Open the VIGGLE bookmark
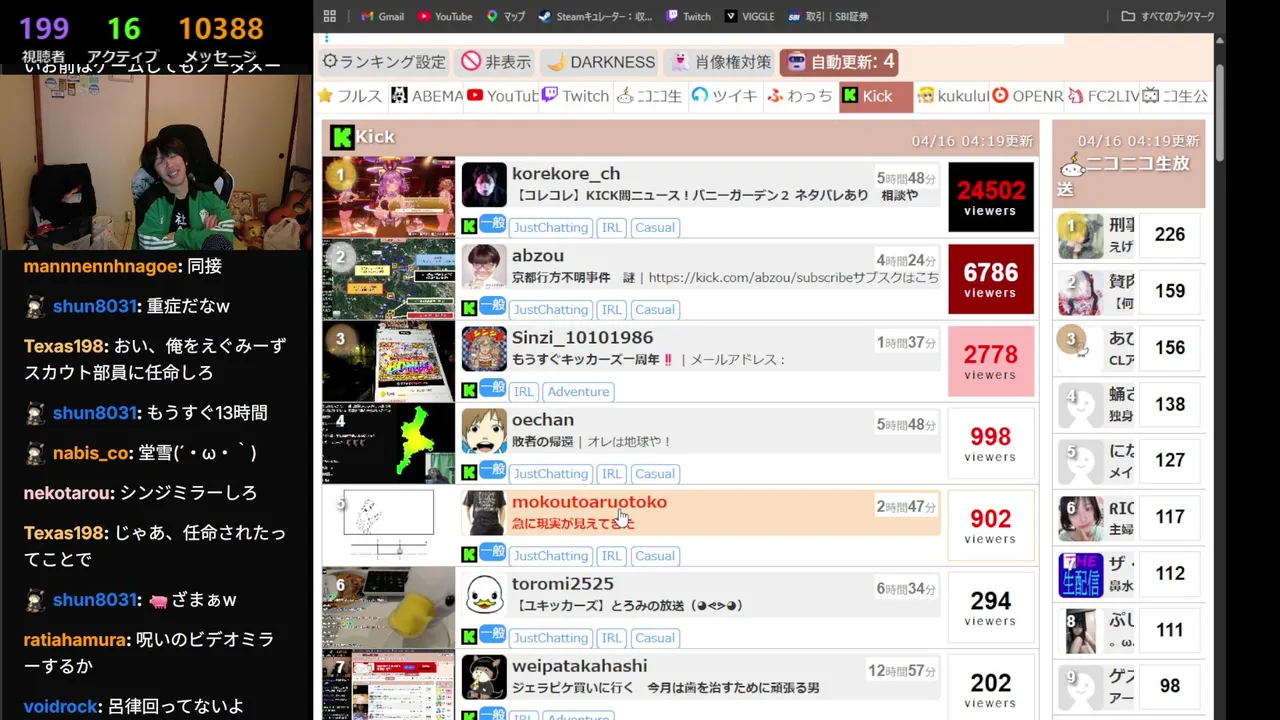1280x720 pixels. 750,16
